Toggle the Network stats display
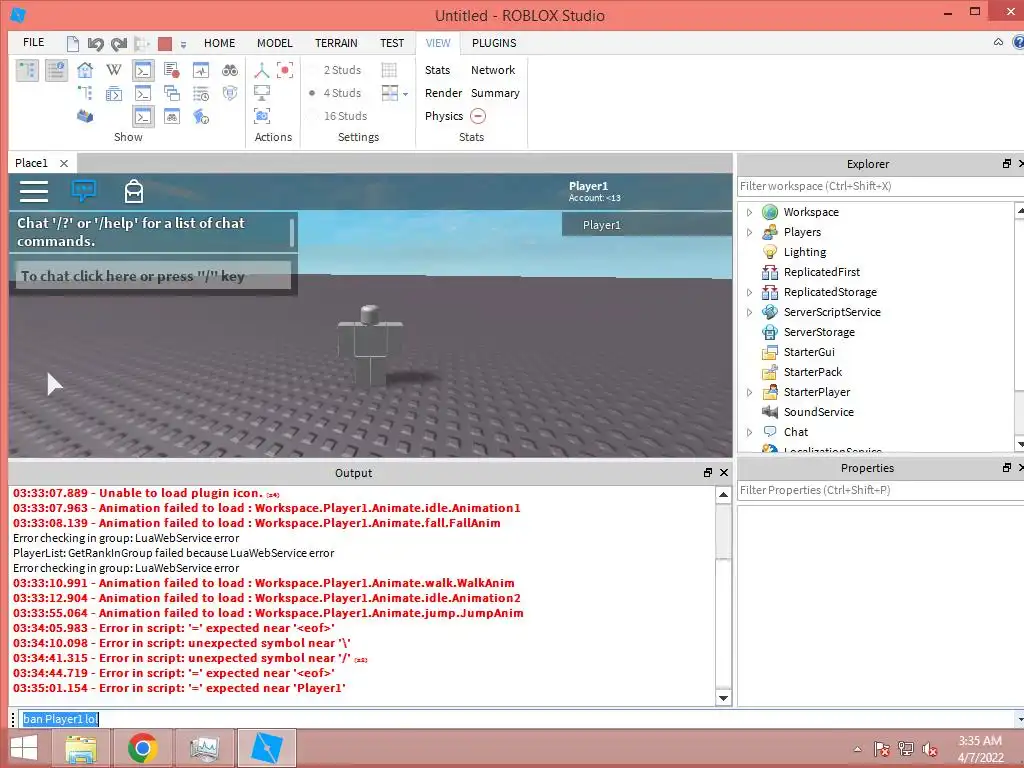 pos(493,70)
